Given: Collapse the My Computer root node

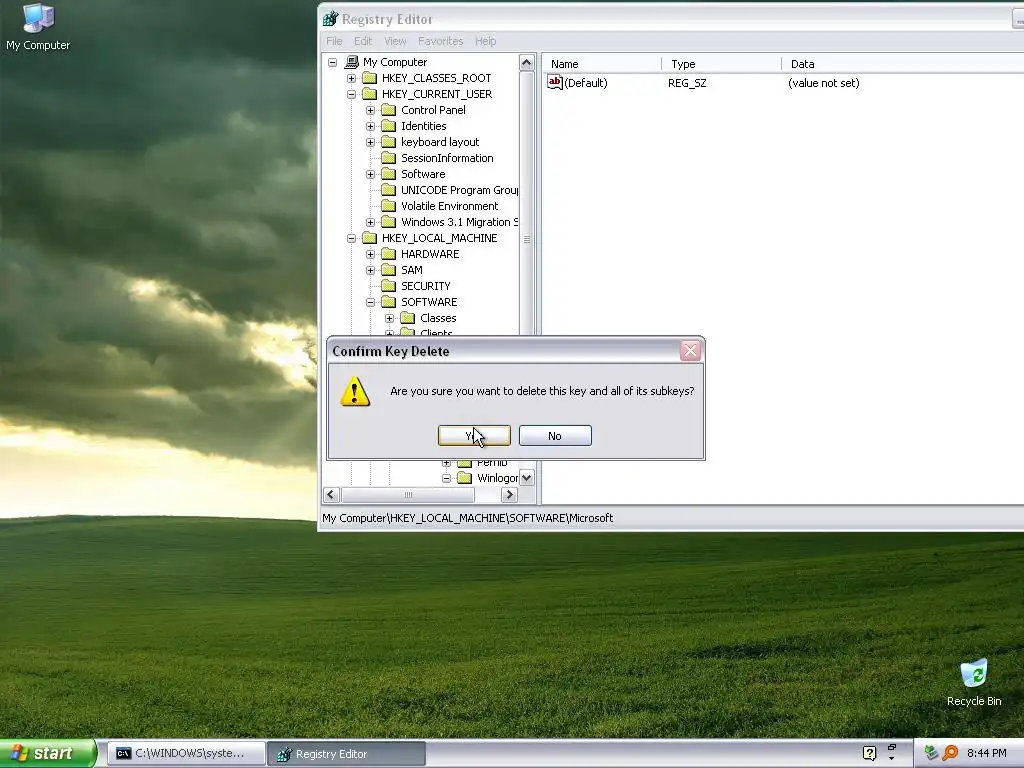Looking at the screenshot, I should [332, 62].
